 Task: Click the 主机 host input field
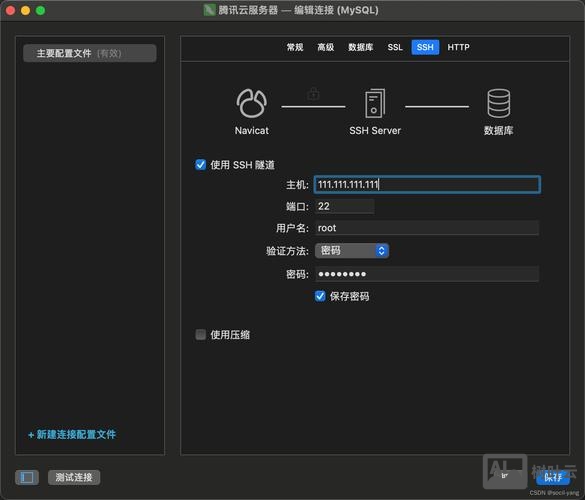(x=427, y=184)
